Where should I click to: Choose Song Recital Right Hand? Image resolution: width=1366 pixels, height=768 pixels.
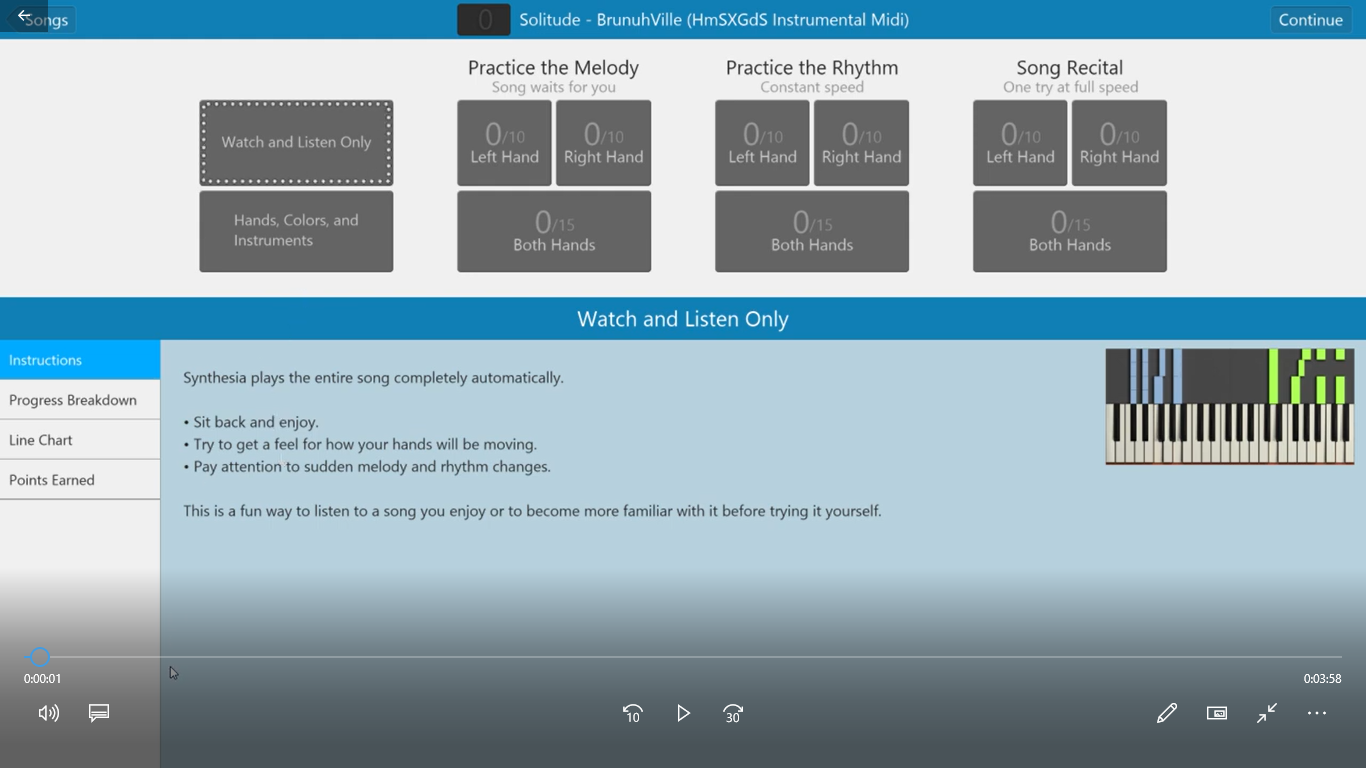tap(1119, 143)
